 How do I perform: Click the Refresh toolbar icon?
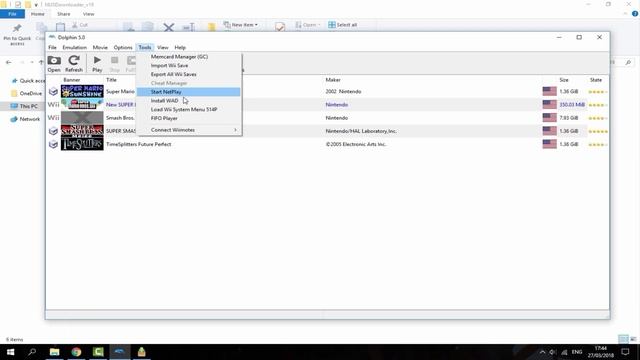74,64
